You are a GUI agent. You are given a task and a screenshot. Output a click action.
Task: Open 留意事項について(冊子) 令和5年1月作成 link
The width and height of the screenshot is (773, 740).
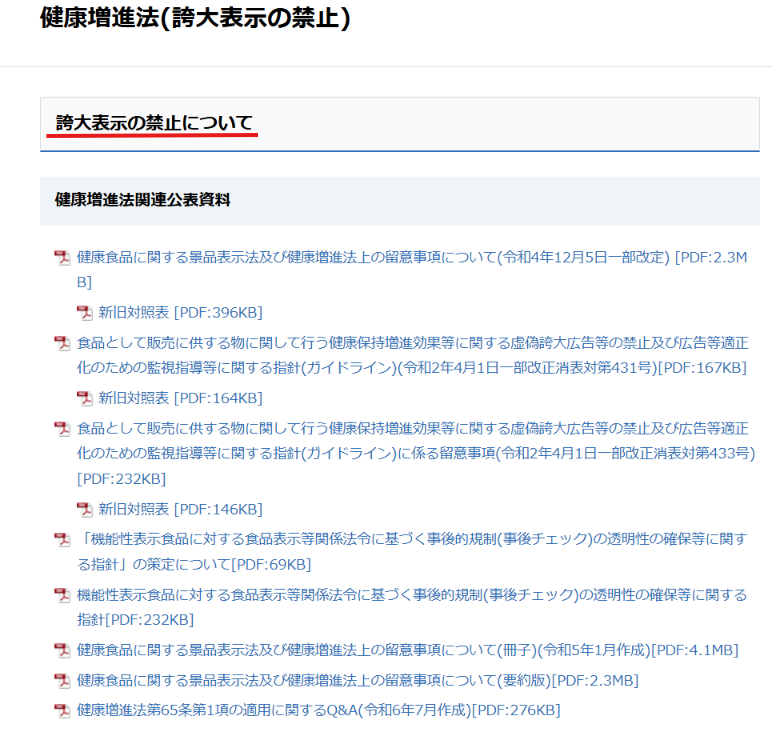[408, 650]
